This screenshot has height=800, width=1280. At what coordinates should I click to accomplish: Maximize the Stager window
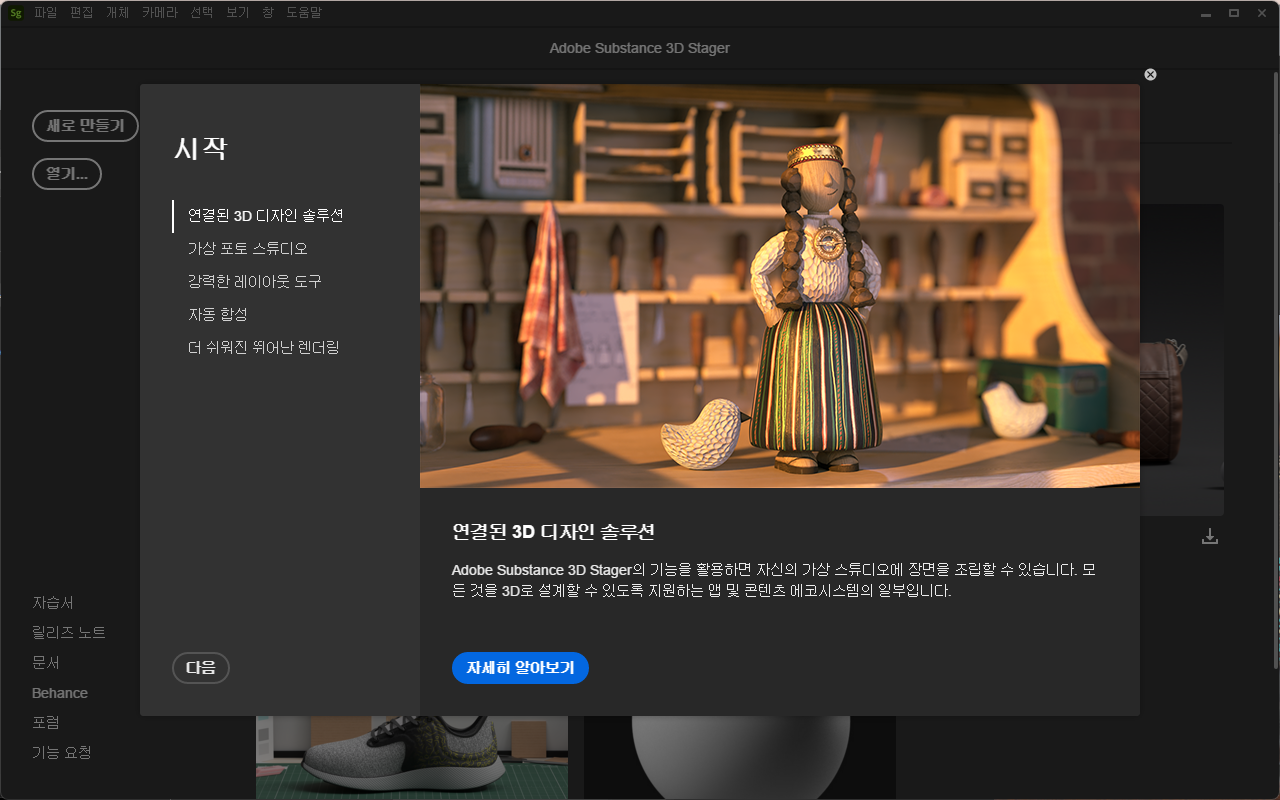coord(1234,13)
